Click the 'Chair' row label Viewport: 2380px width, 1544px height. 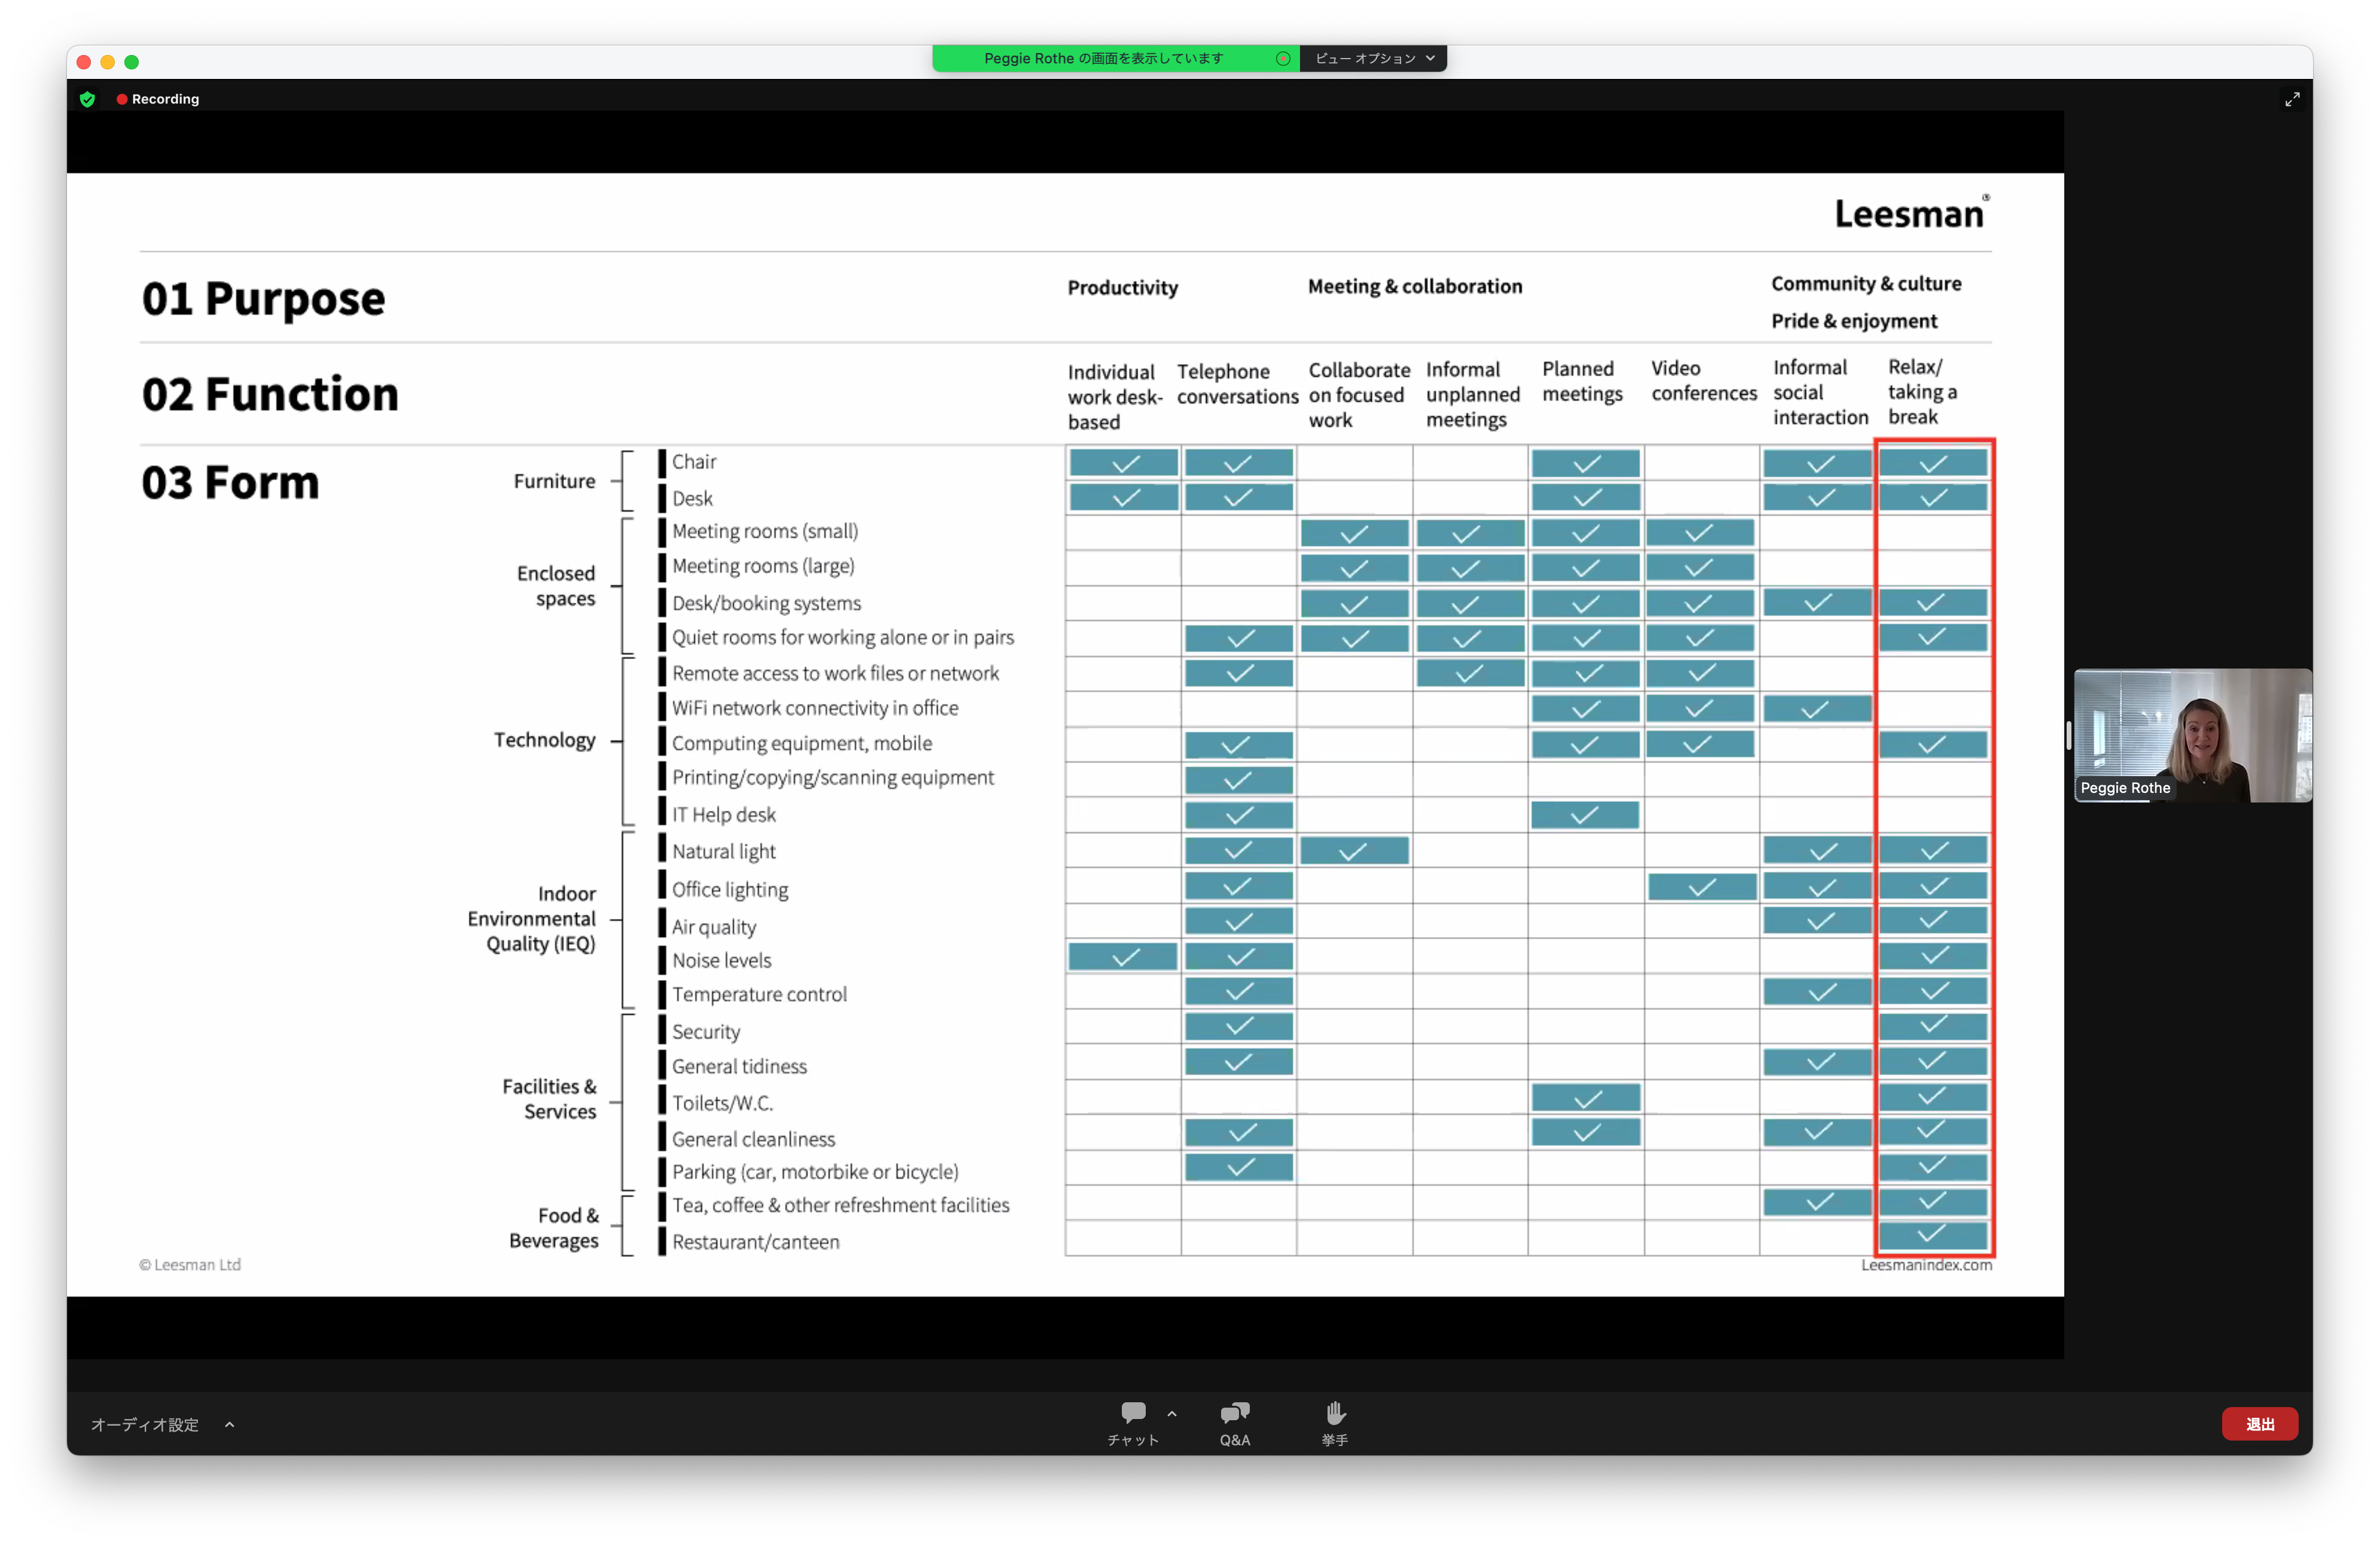pyautogui.click(x=694, y=462)
